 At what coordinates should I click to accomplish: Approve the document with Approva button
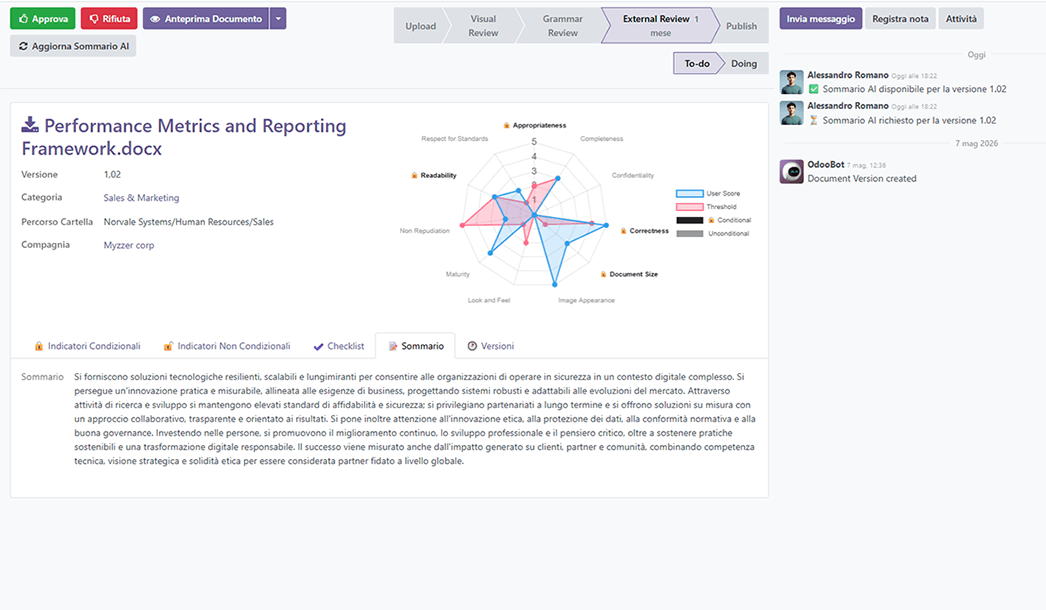[43, 19]
